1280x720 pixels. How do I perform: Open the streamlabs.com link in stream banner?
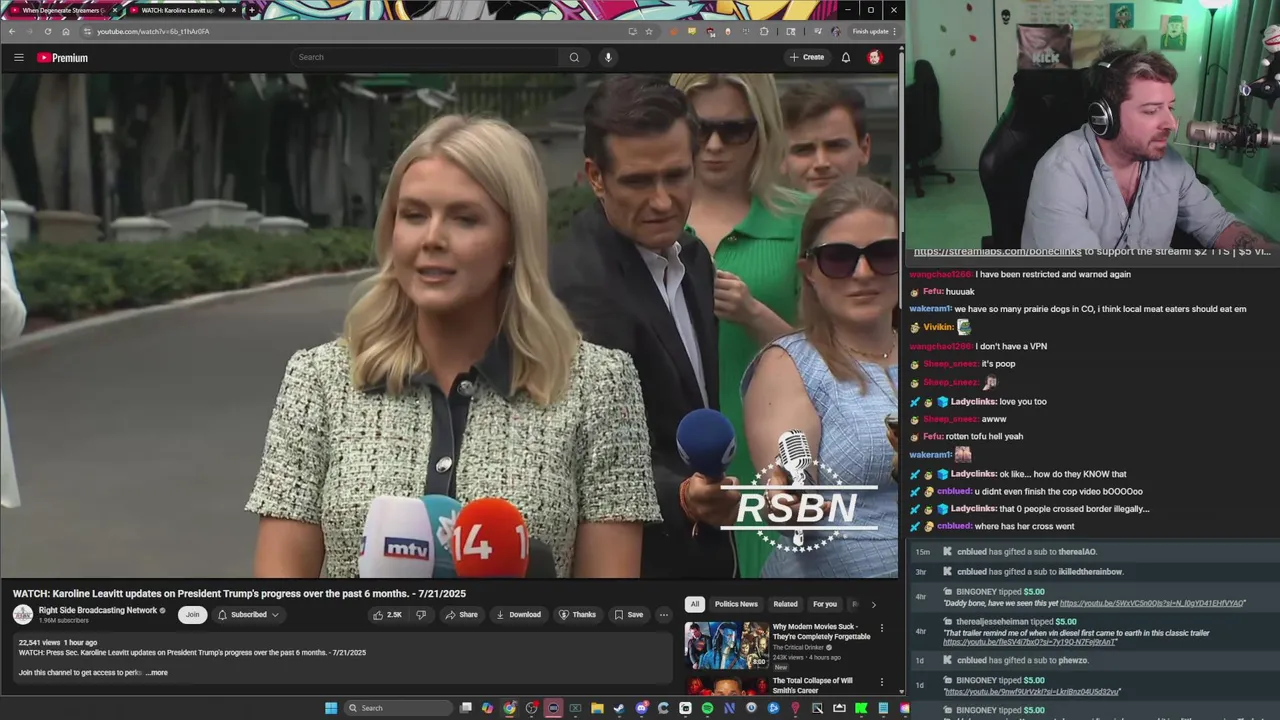click(x=998, y=251)
